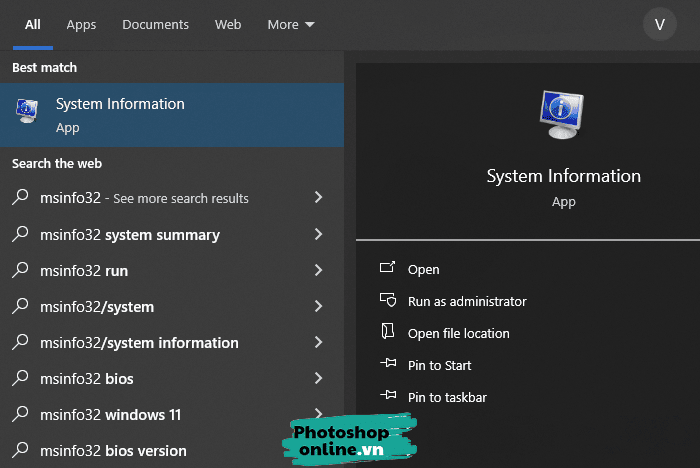Switch to the Documents tab

155,25
